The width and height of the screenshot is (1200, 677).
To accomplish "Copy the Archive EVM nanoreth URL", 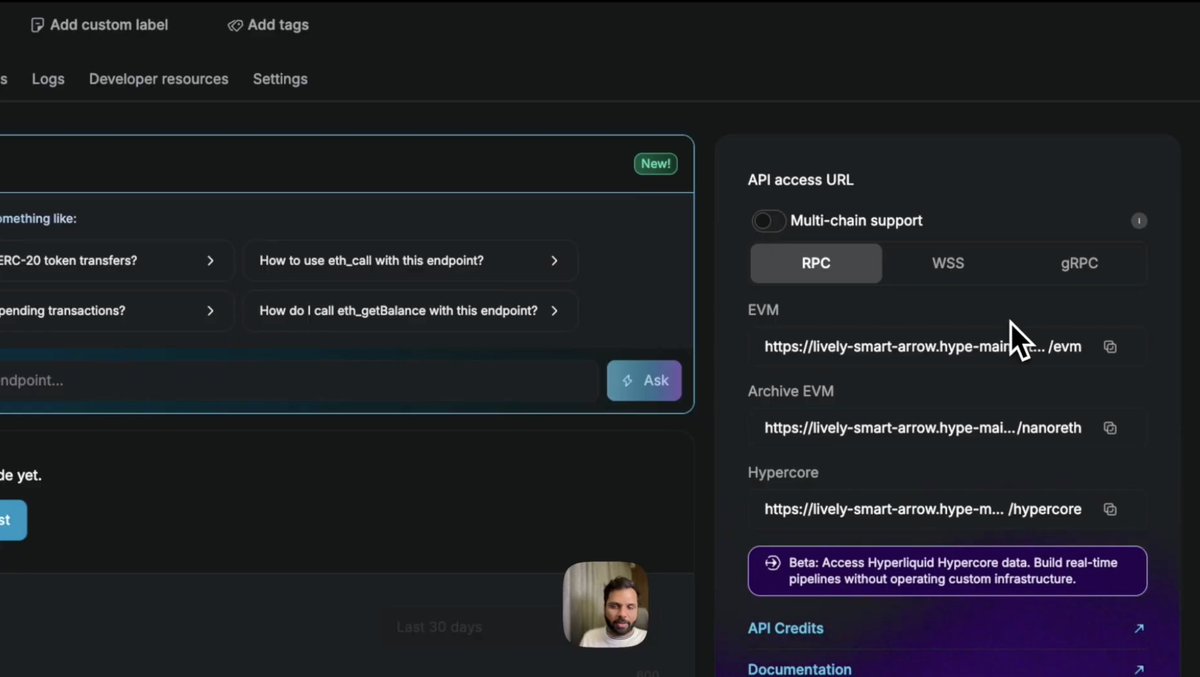I will pos(1110,428).
